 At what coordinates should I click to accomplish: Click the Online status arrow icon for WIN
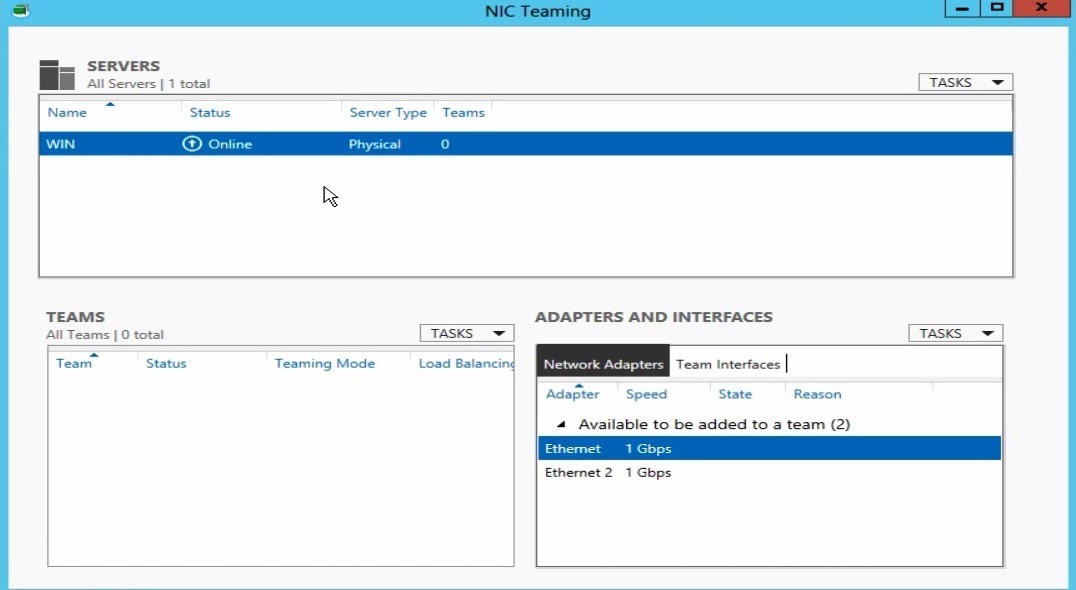[x=191, y=143]
